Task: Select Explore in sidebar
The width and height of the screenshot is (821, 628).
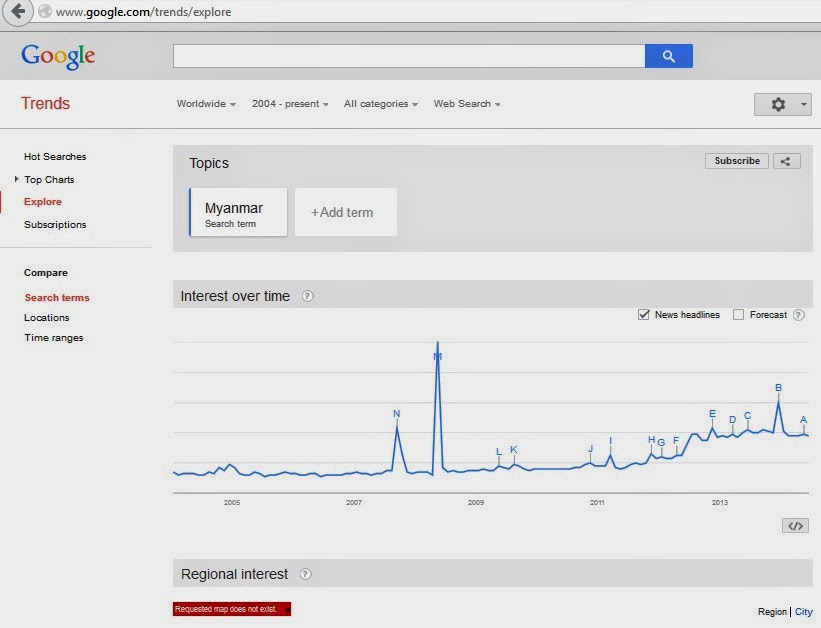Action: click(x=43, y=202)
